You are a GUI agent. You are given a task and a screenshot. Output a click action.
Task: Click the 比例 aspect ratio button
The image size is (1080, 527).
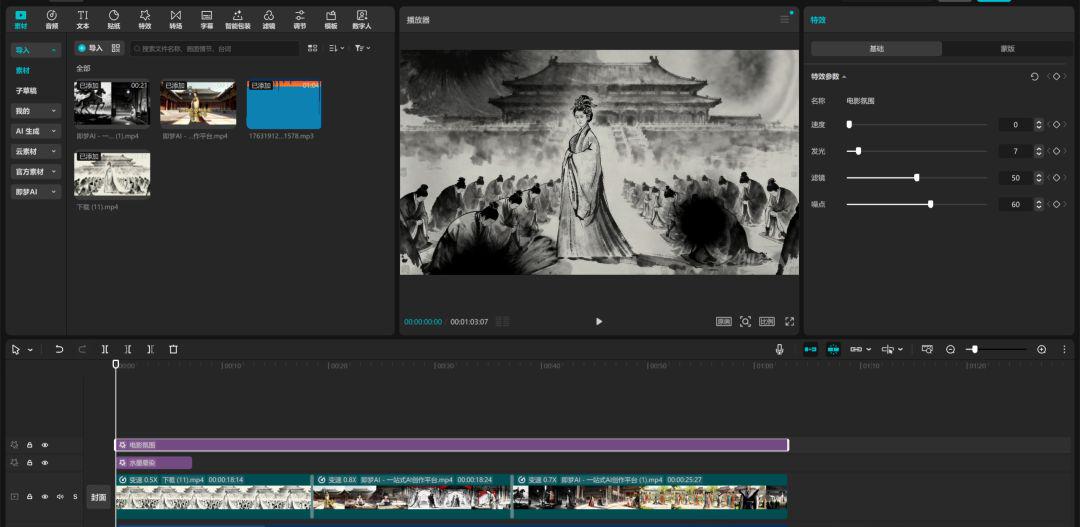[767, 322]
